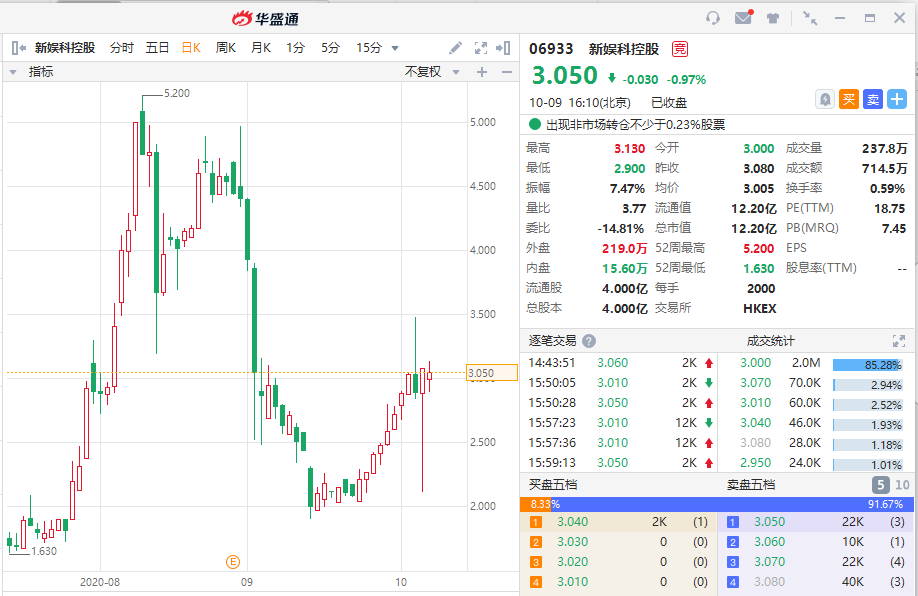
Task: Click ask level 1 price 3.050
Action: click(x=769, y=522)
